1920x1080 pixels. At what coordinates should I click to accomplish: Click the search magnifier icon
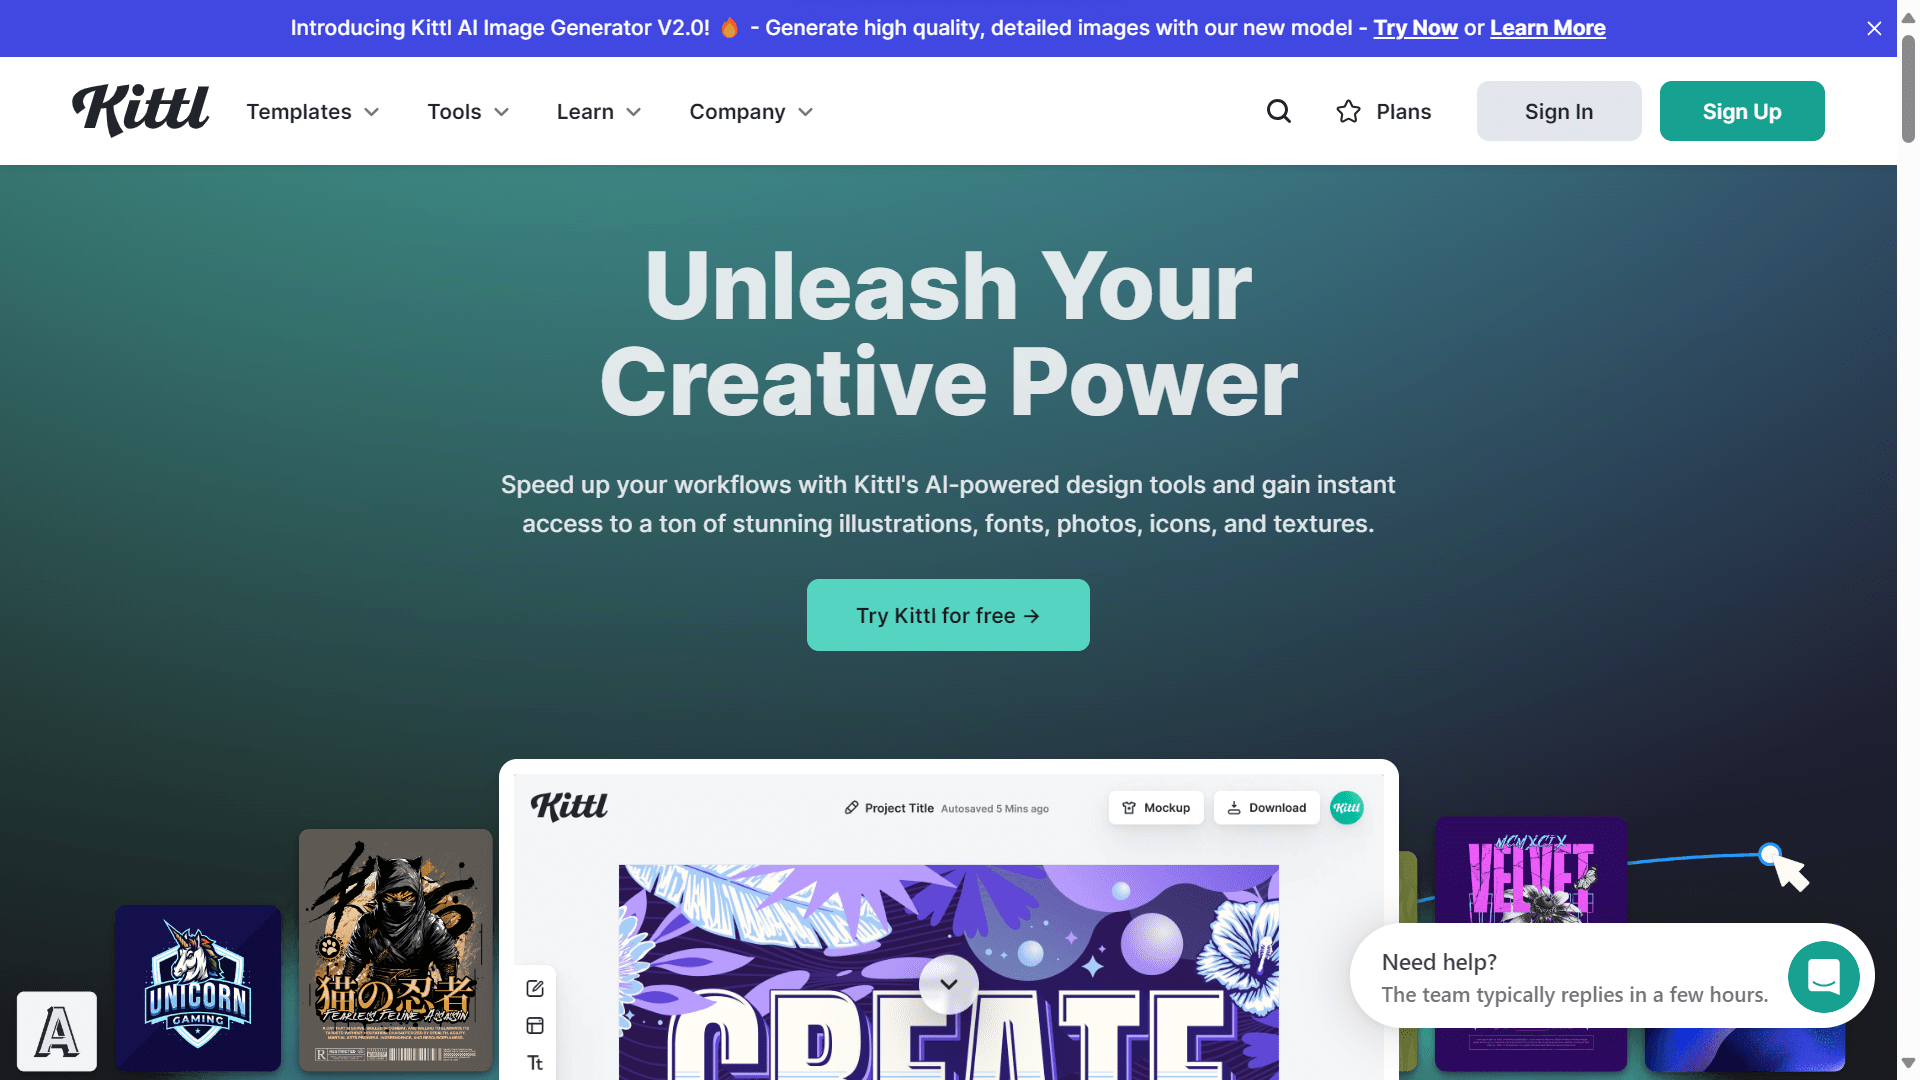pyautogui.click(x=1279, y=111)
